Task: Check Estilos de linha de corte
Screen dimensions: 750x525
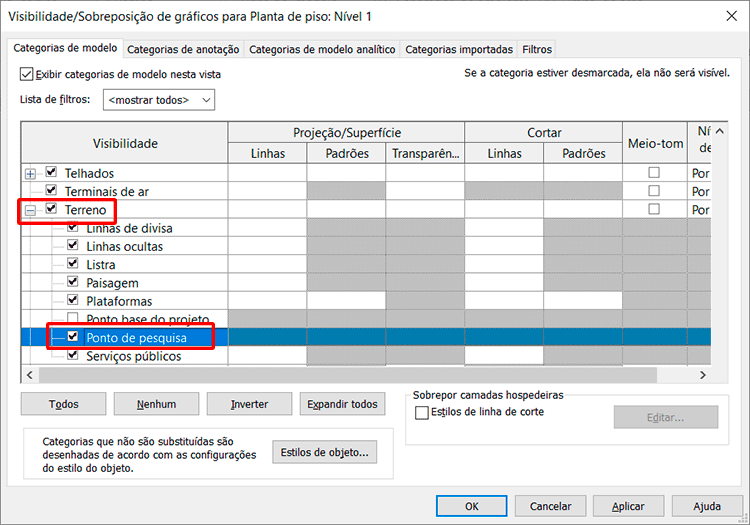Action: coord(422,413)
